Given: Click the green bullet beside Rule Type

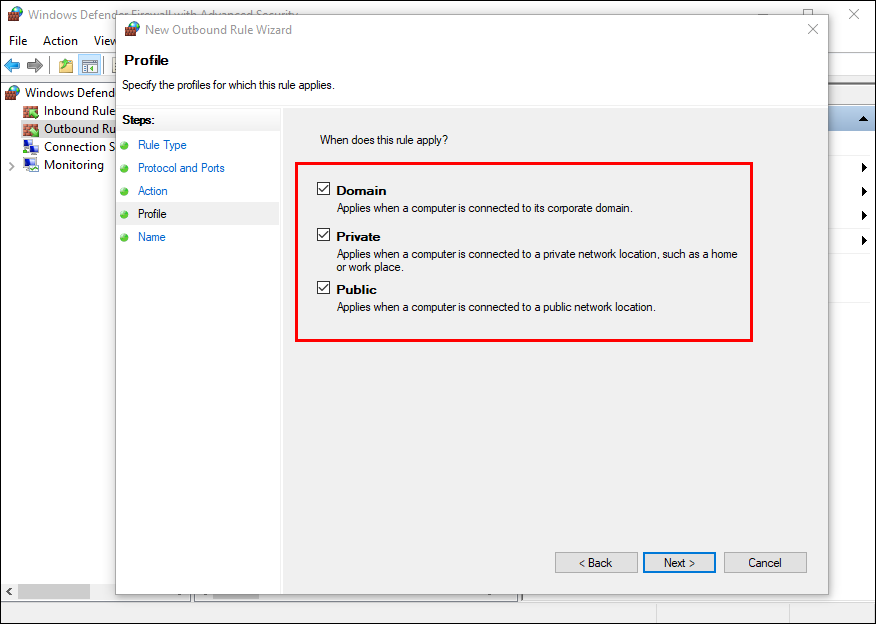Looking at the screenshot, I should point(125,145).
